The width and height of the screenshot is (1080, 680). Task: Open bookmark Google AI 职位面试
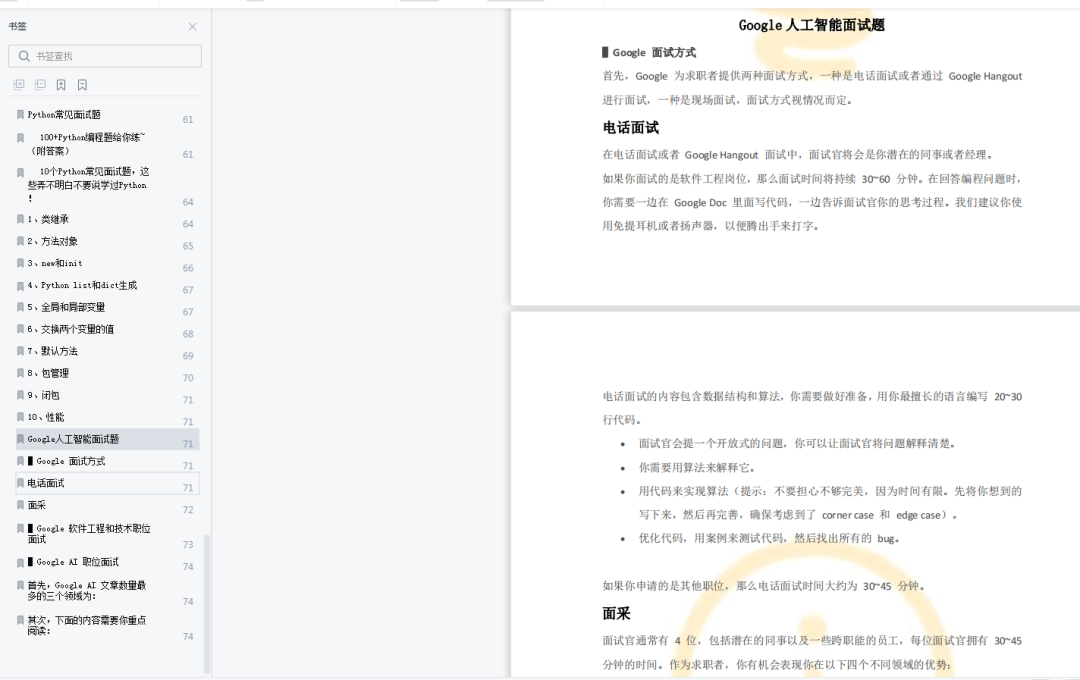tap(73, 562)
